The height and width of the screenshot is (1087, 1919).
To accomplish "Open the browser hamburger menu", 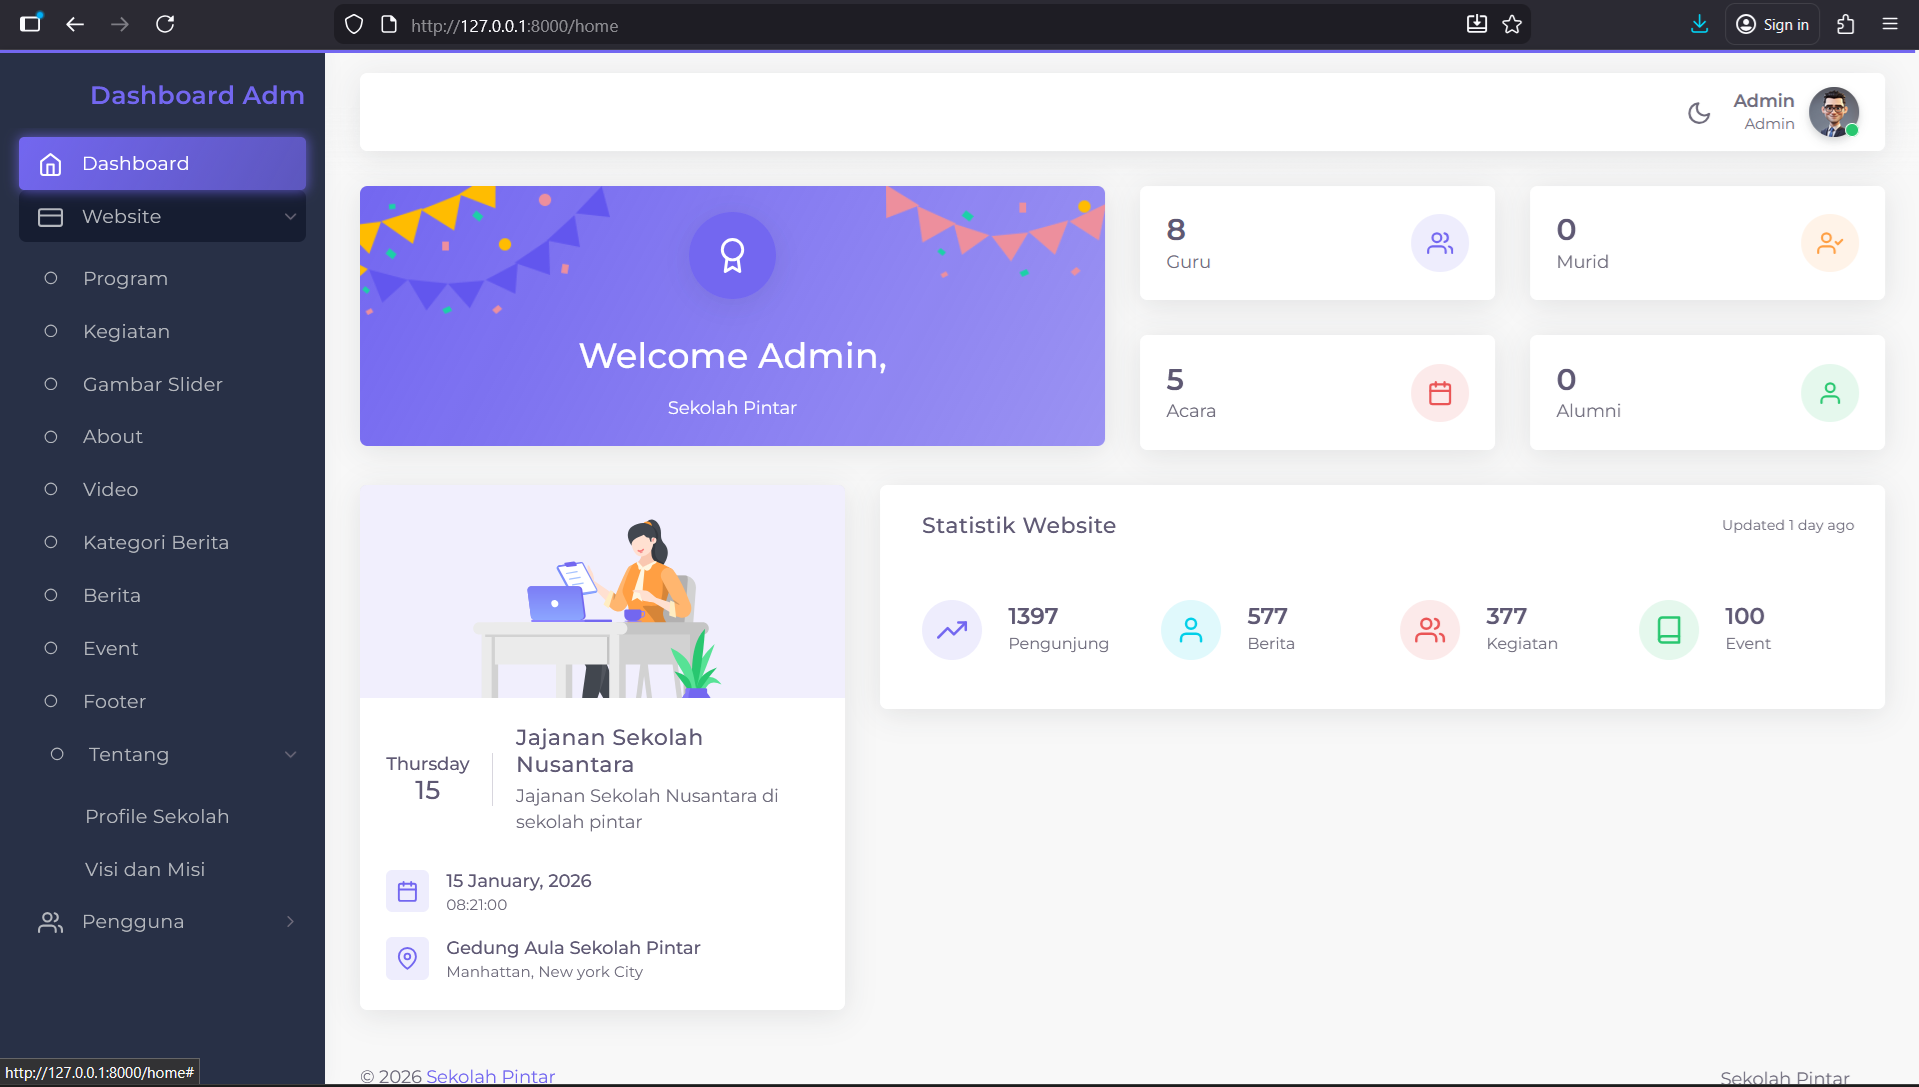I will (1890, 24).
